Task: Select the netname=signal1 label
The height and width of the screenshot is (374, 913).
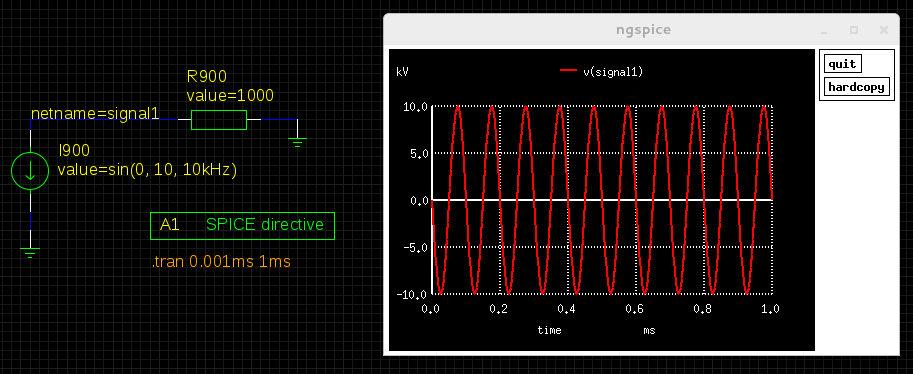Action: (95, 113)
